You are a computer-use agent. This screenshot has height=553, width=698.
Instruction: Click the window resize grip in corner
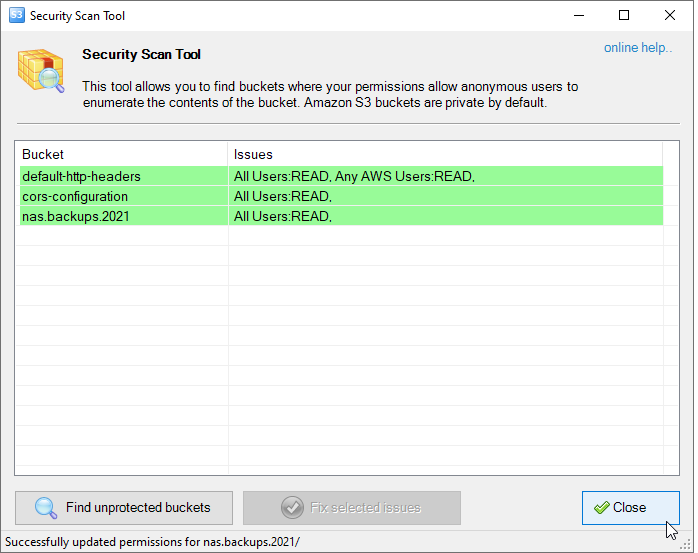click(686, 545)
